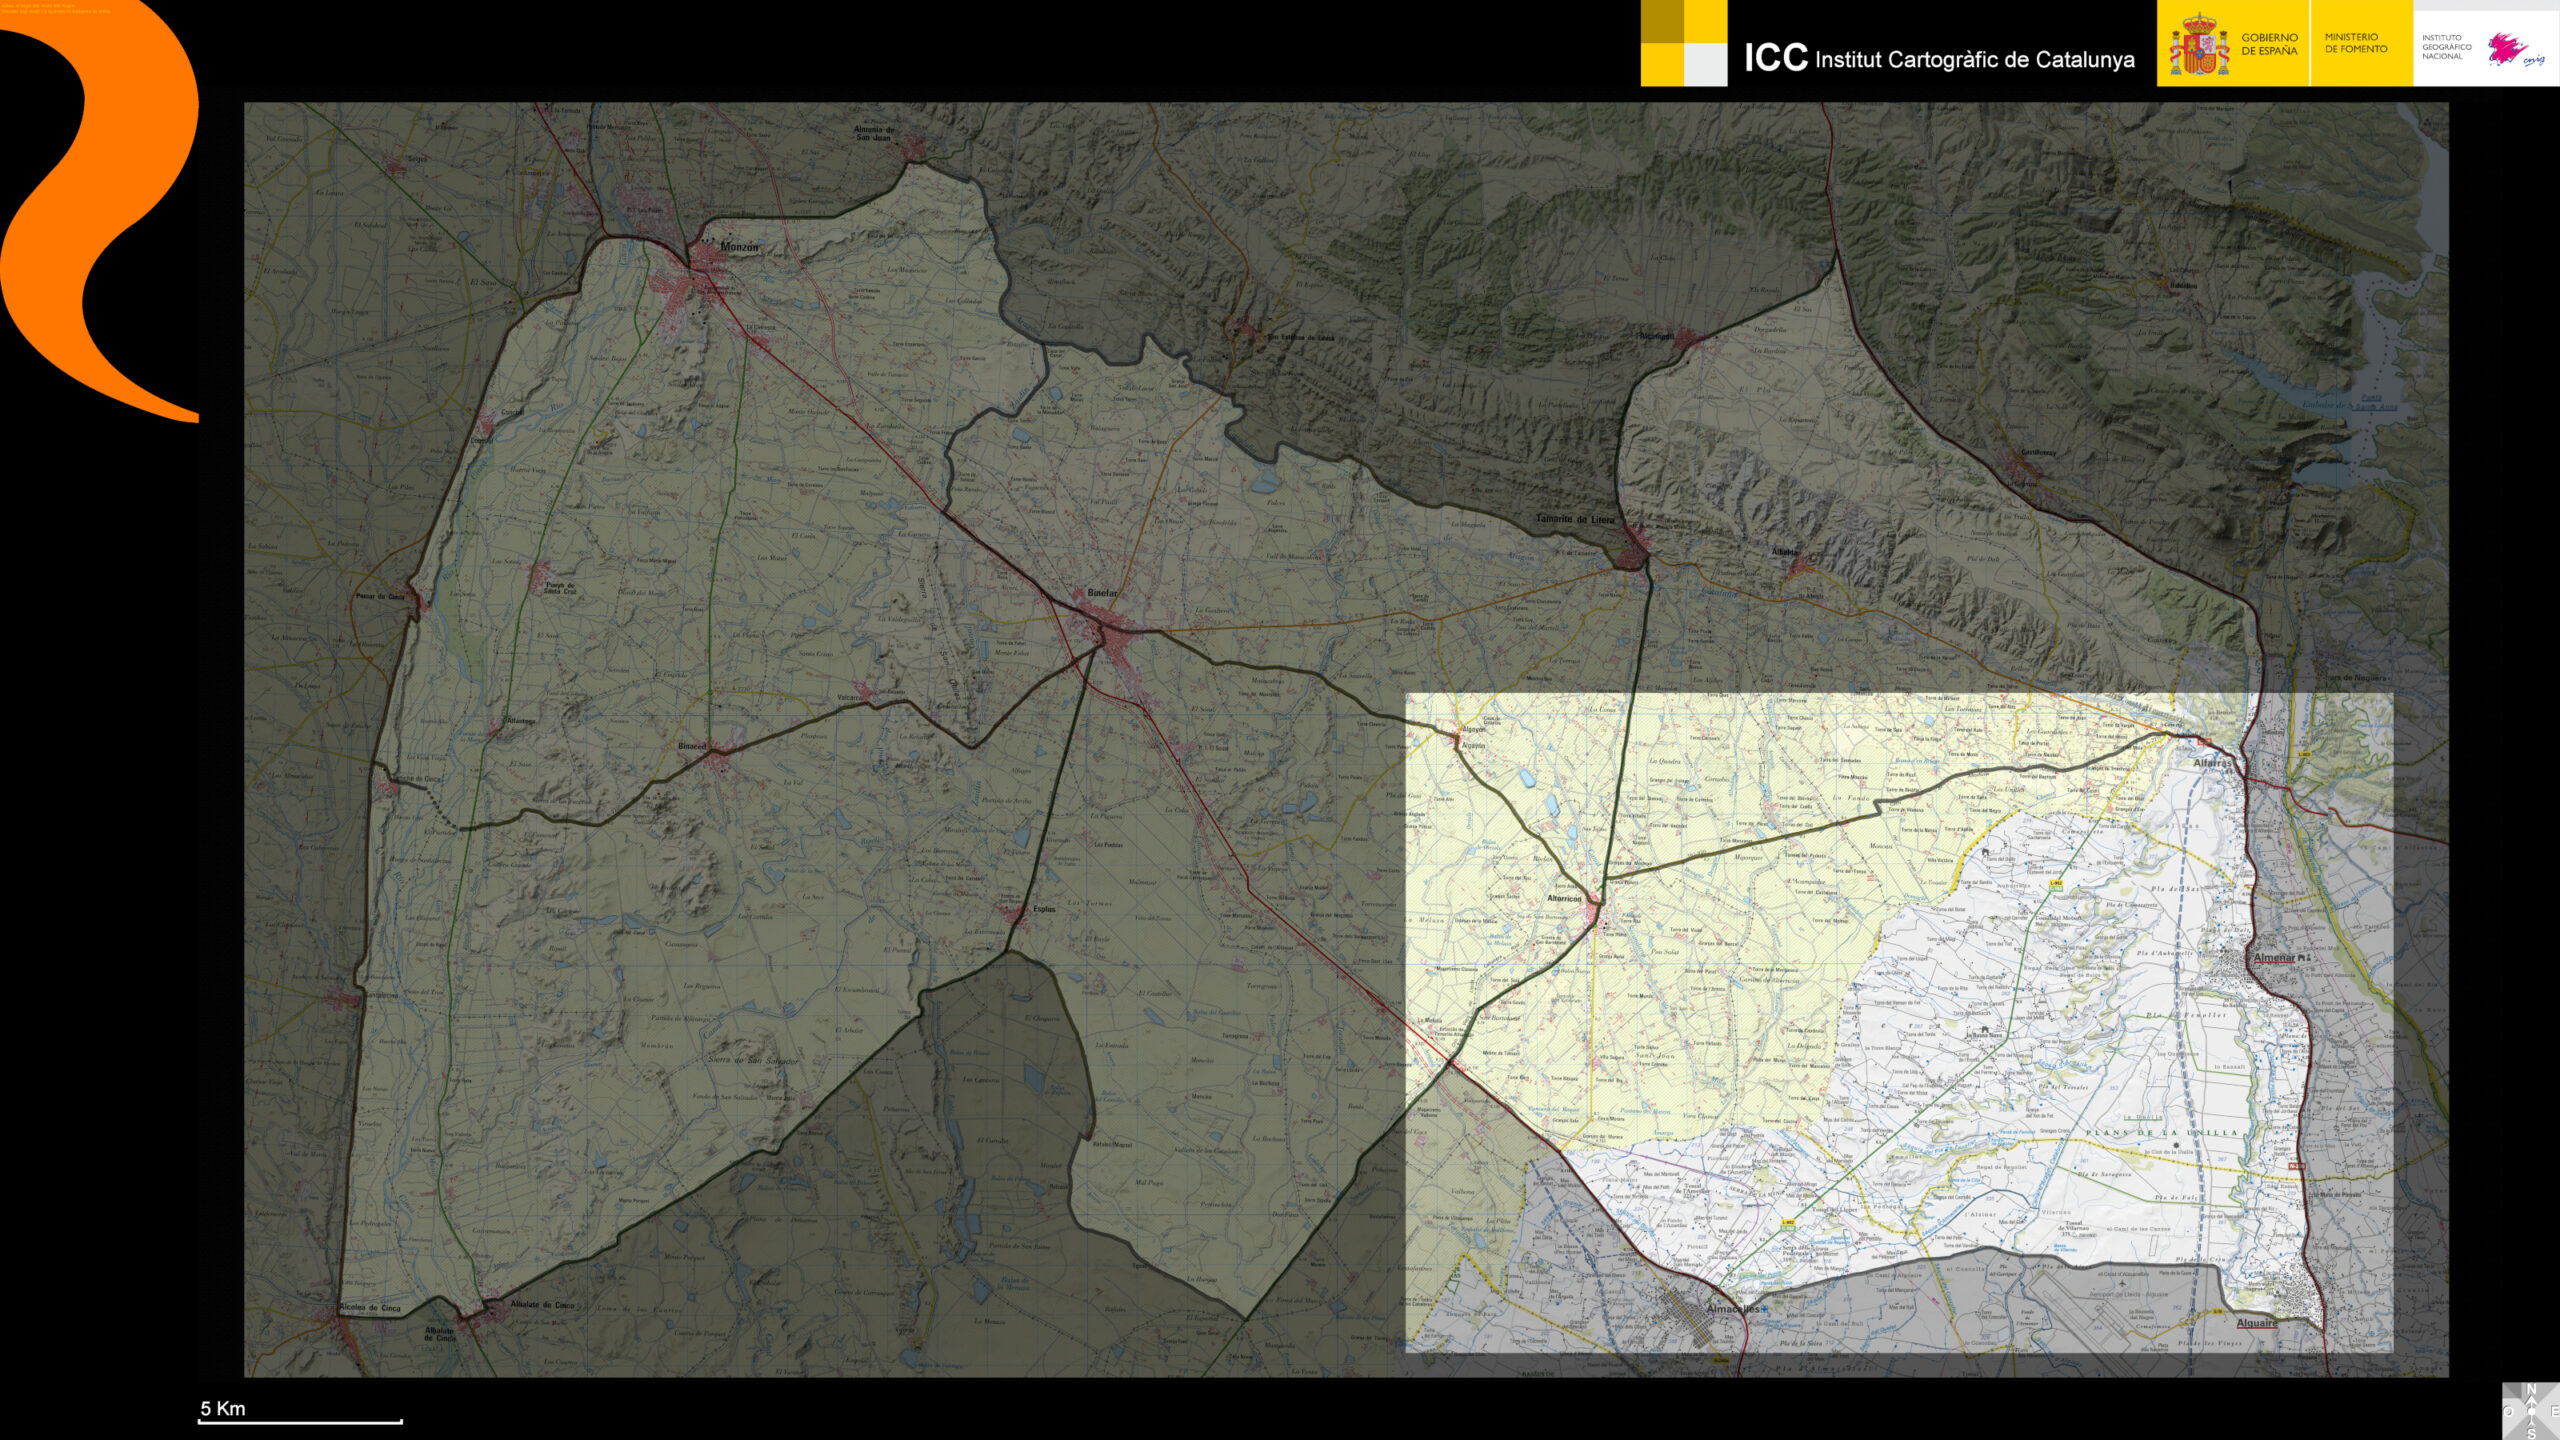This screenshot has height=1440, width=2560.
Task: Click the Almenar town label
Action: [x=2274, y=957]
